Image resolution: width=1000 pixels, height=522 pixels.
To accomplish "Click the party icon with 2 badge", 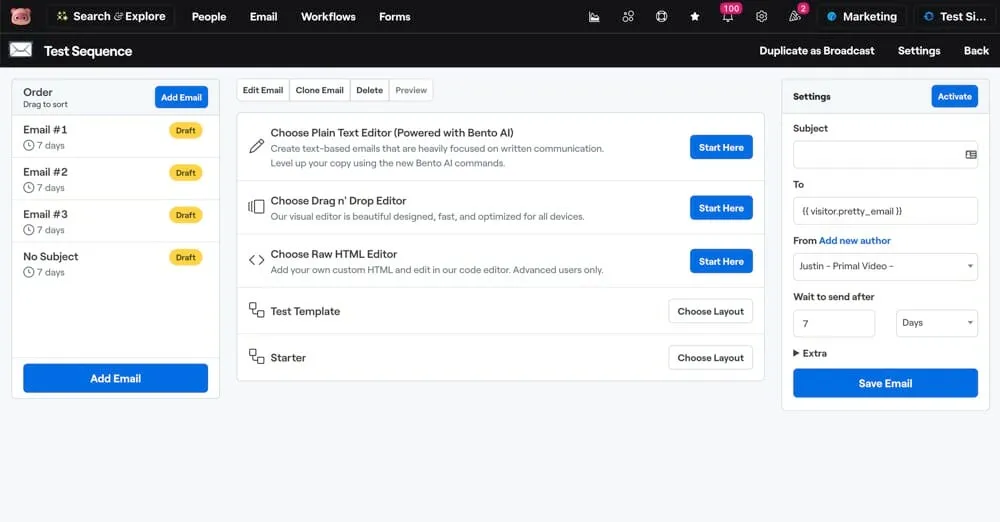I will [x=795, y=17].
